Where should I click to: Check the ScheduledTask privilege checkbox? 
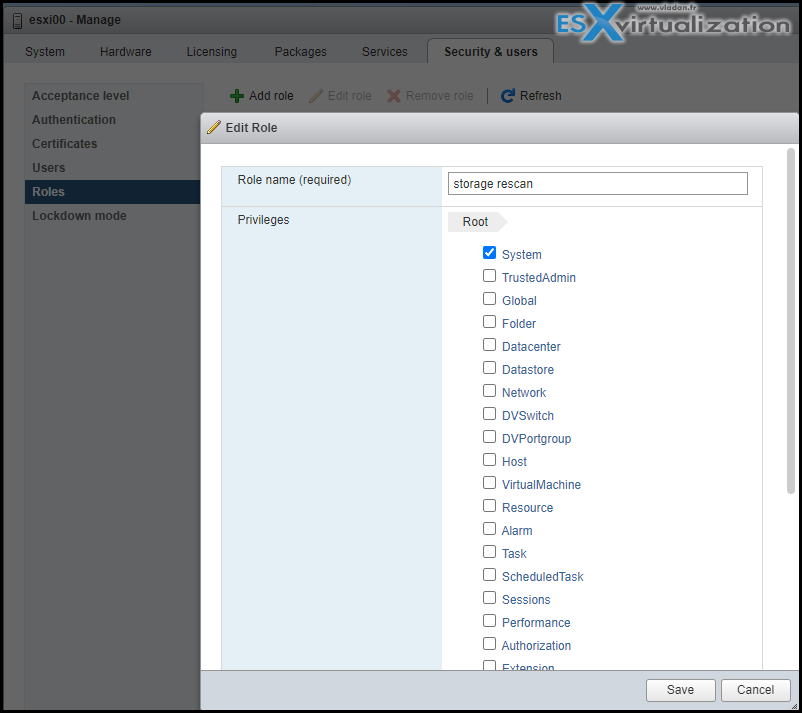coord(489,575)
